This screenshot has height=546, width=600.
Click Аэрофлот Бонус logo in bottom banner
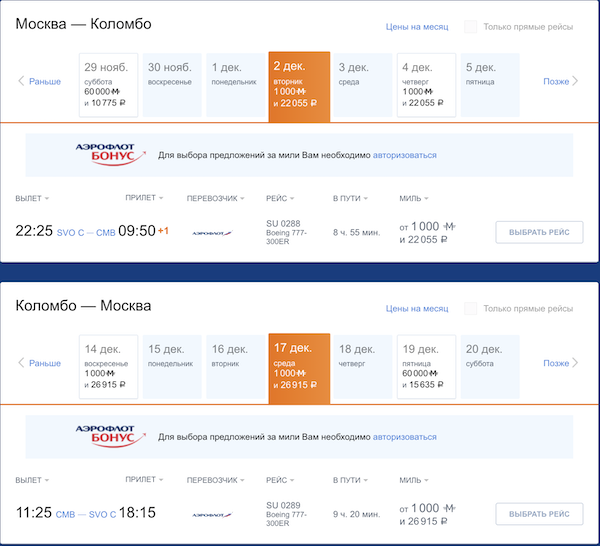108,435
